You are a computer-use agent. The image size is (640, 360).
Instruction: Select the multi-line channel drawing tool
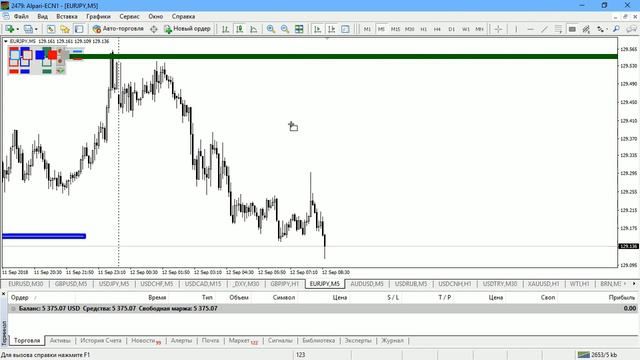(558, 29)
